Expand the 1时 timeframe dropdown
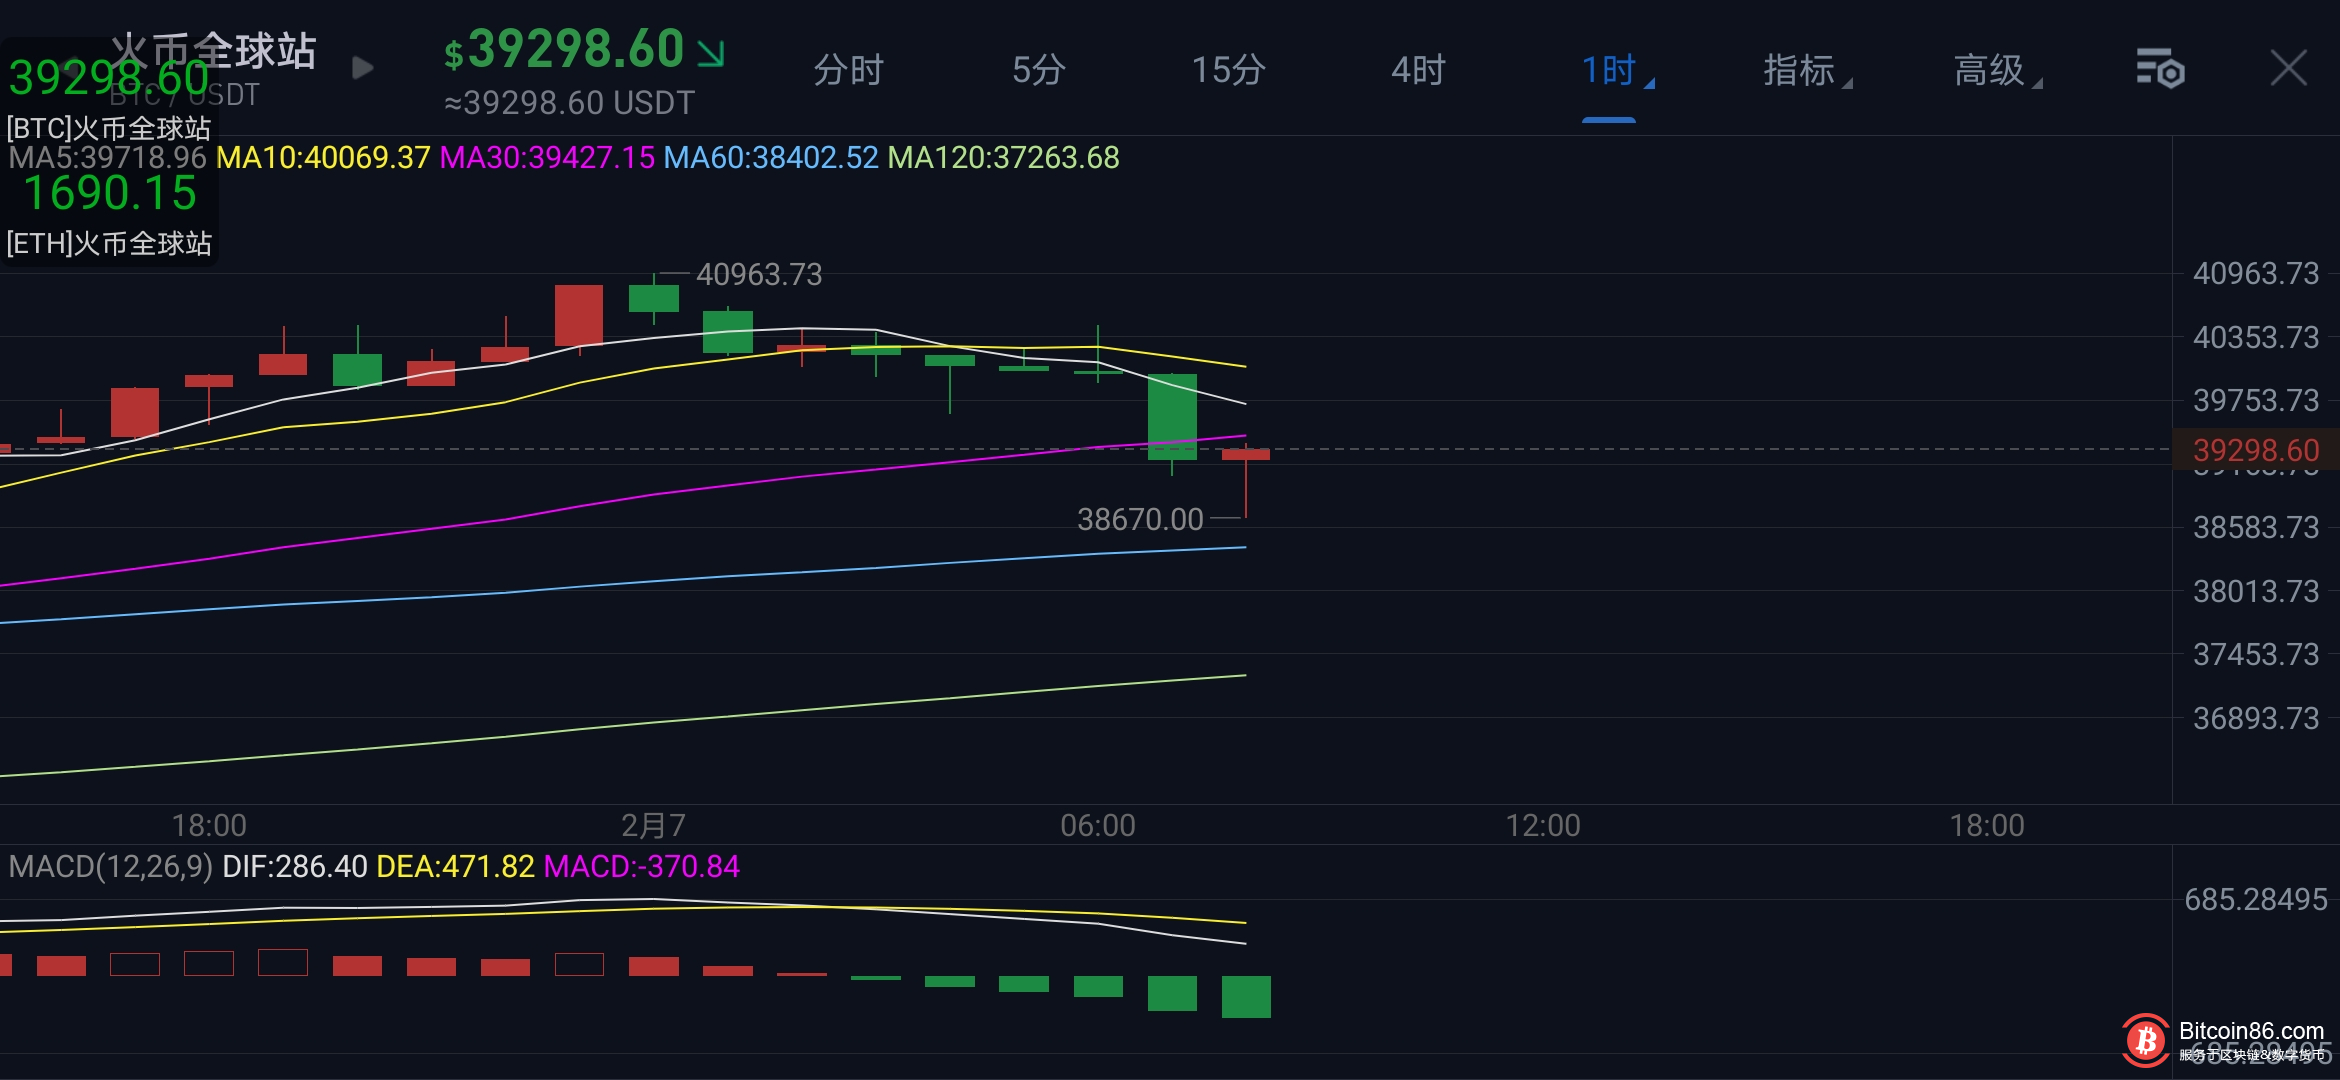 [1610, 70]
